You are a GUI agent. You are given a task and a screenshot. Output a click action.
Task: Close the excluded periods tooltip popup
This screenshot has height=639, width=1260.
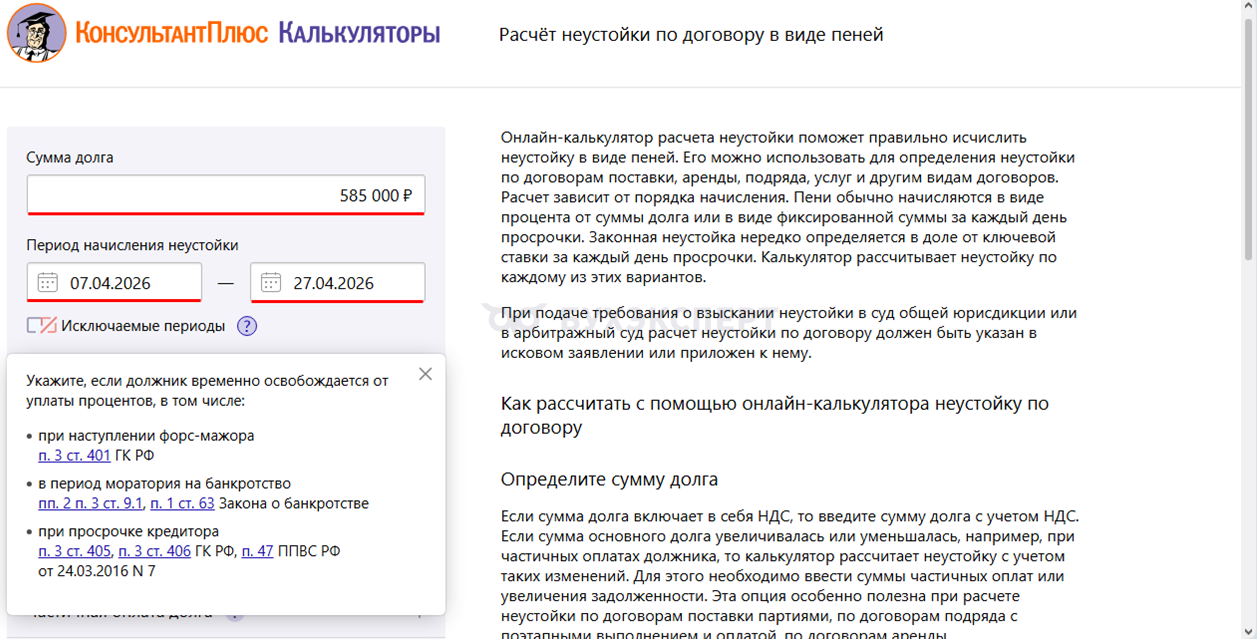point(426,374)
